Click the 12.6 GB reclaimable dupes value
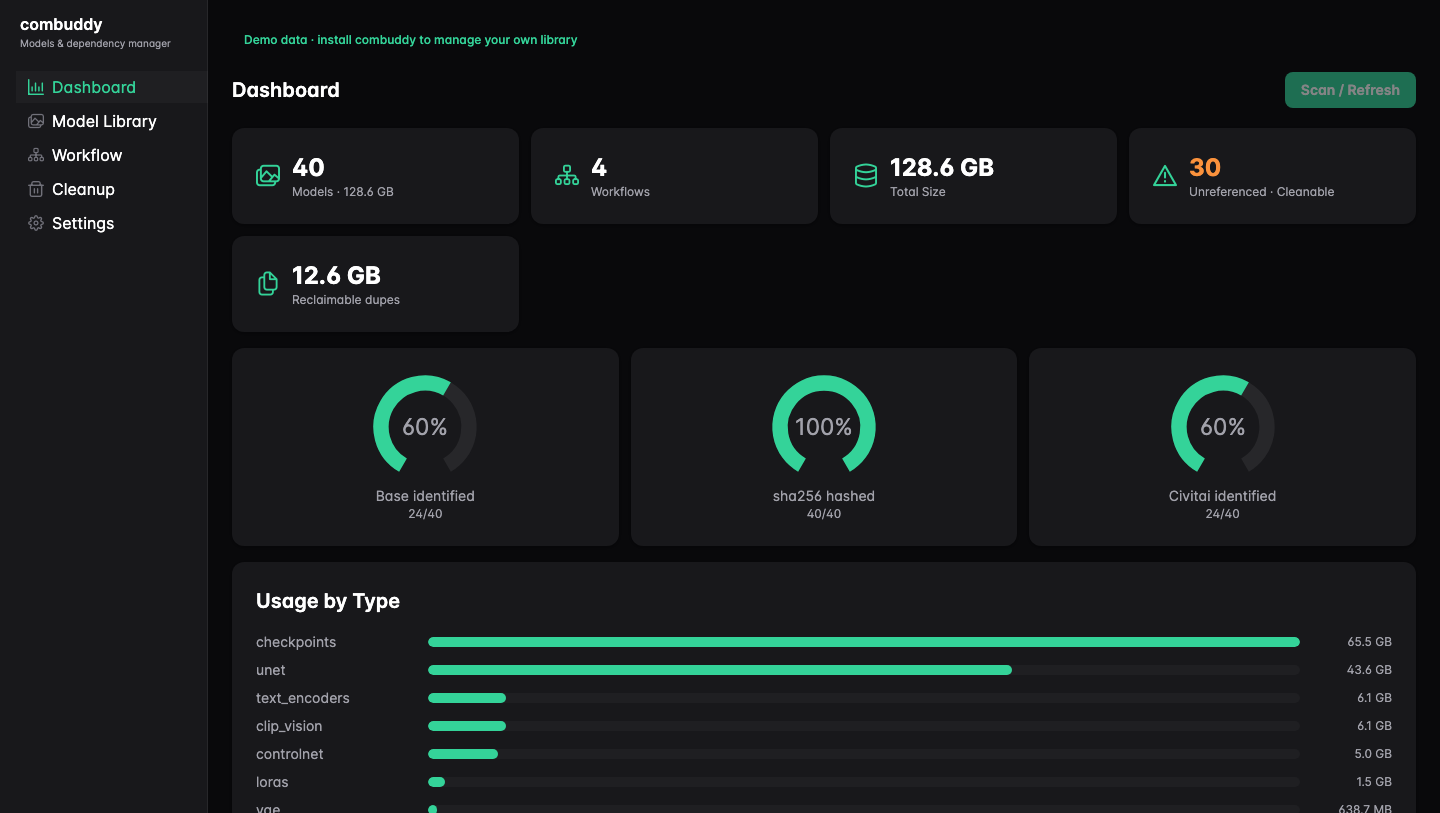This screenshot has height=813, width=1440. coord(336,275)
